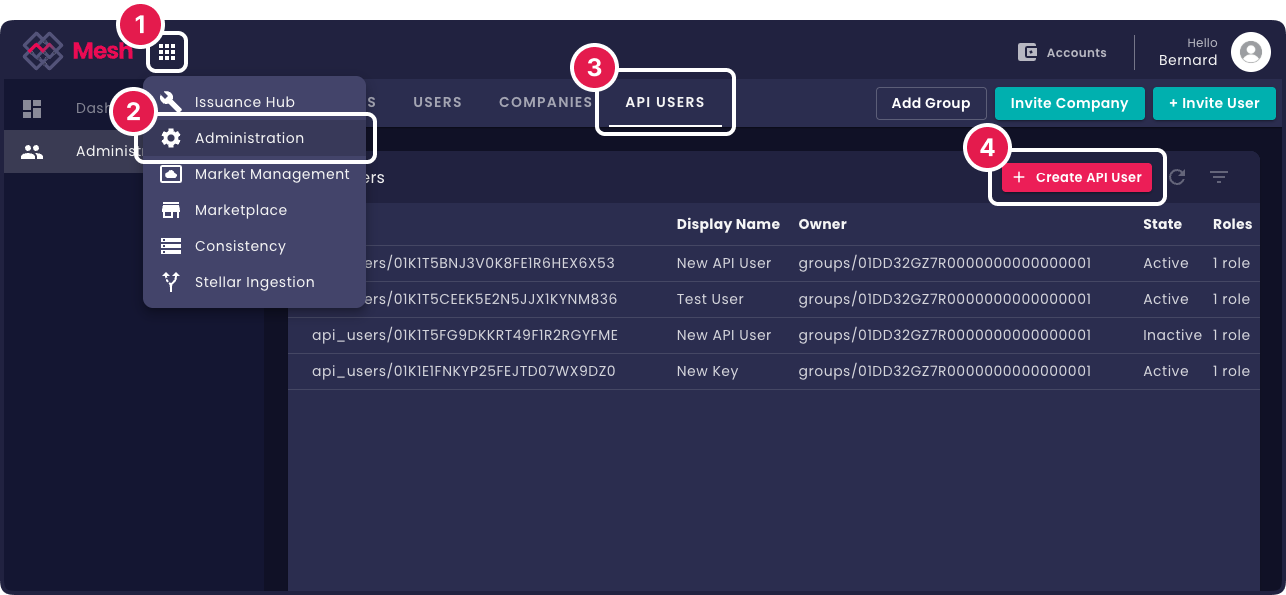This screenshot has width=1286, height=595.
Task: Open the apps grid launcher icon
Action: coord(167,52)
